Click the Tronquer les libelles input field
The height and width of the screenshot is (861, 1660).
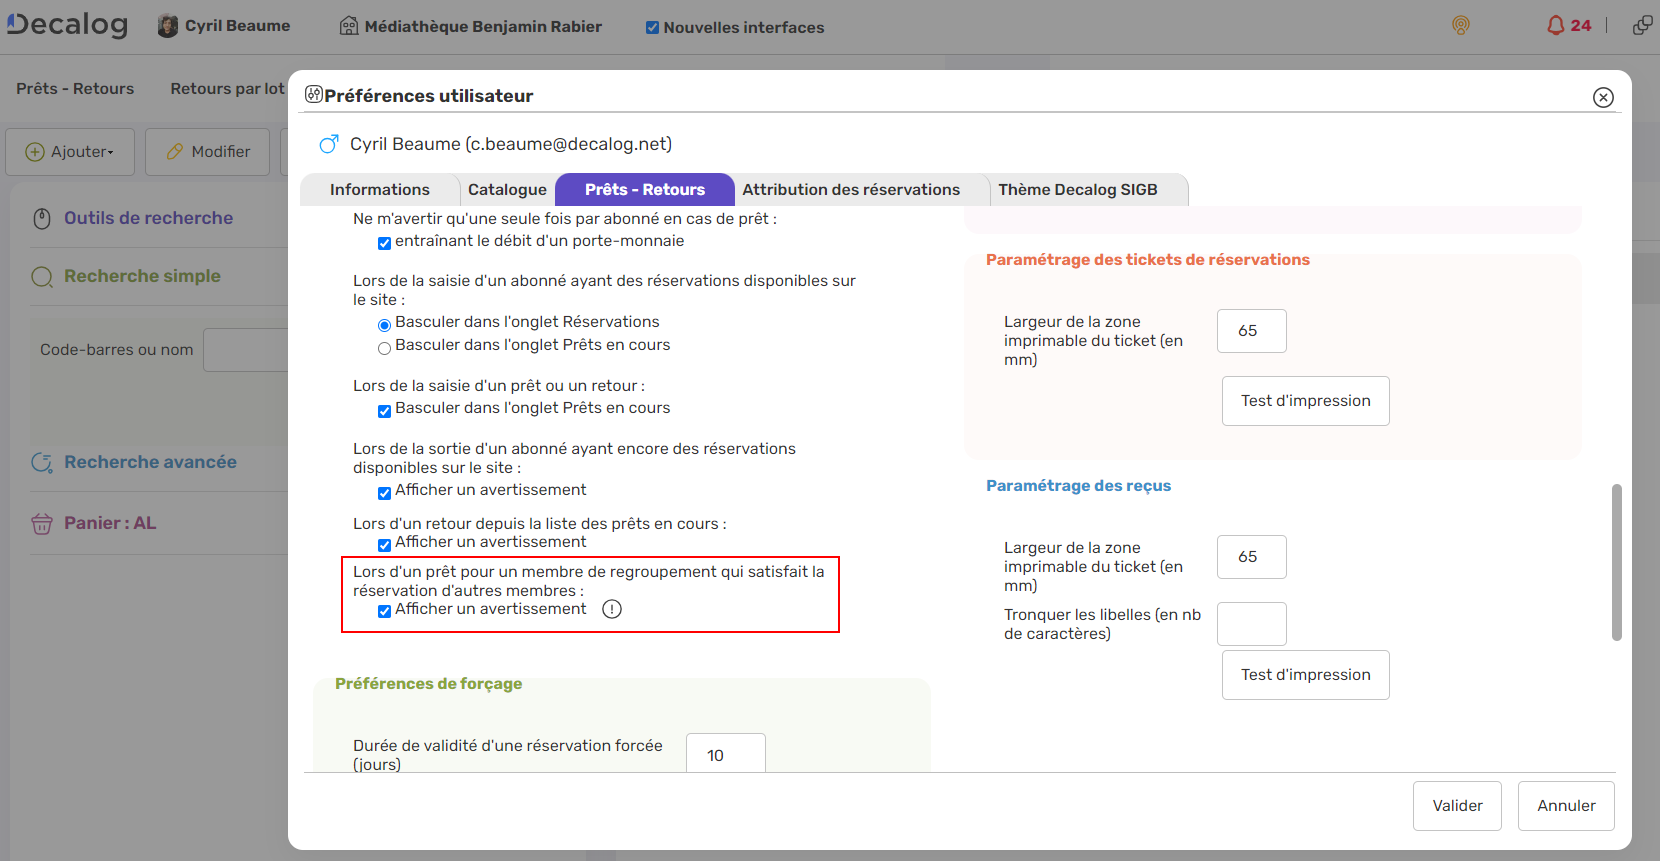point(1251,624)
